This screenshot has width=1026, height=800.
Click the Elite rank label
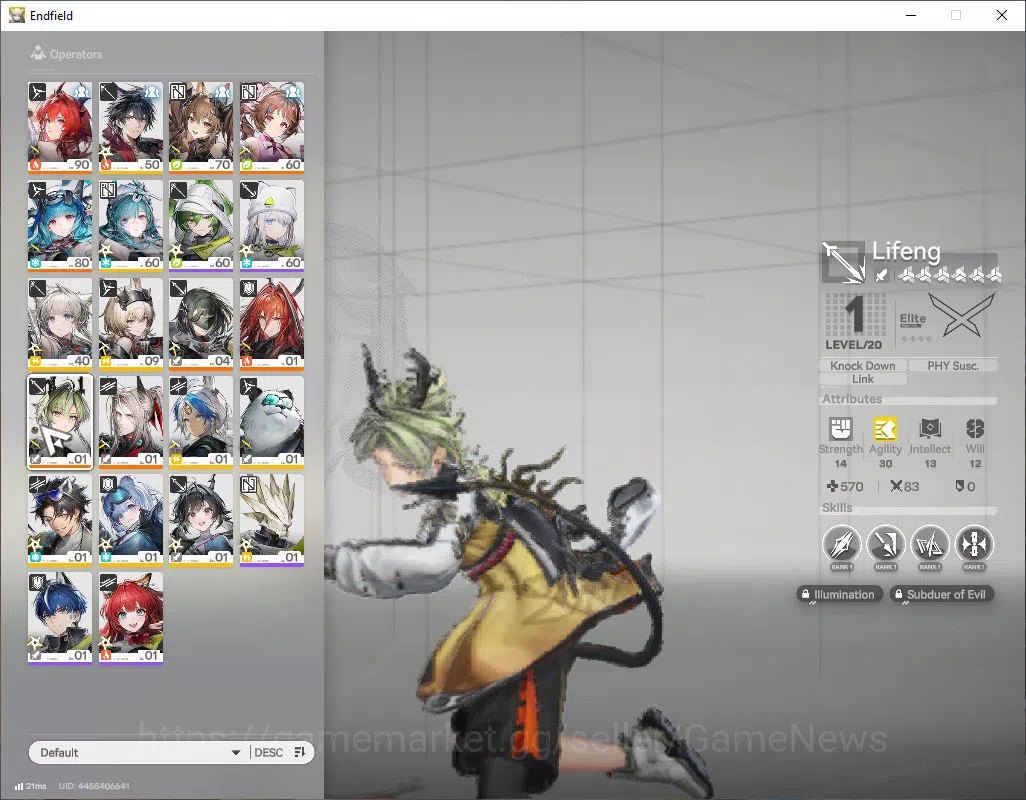pos(913,319)
